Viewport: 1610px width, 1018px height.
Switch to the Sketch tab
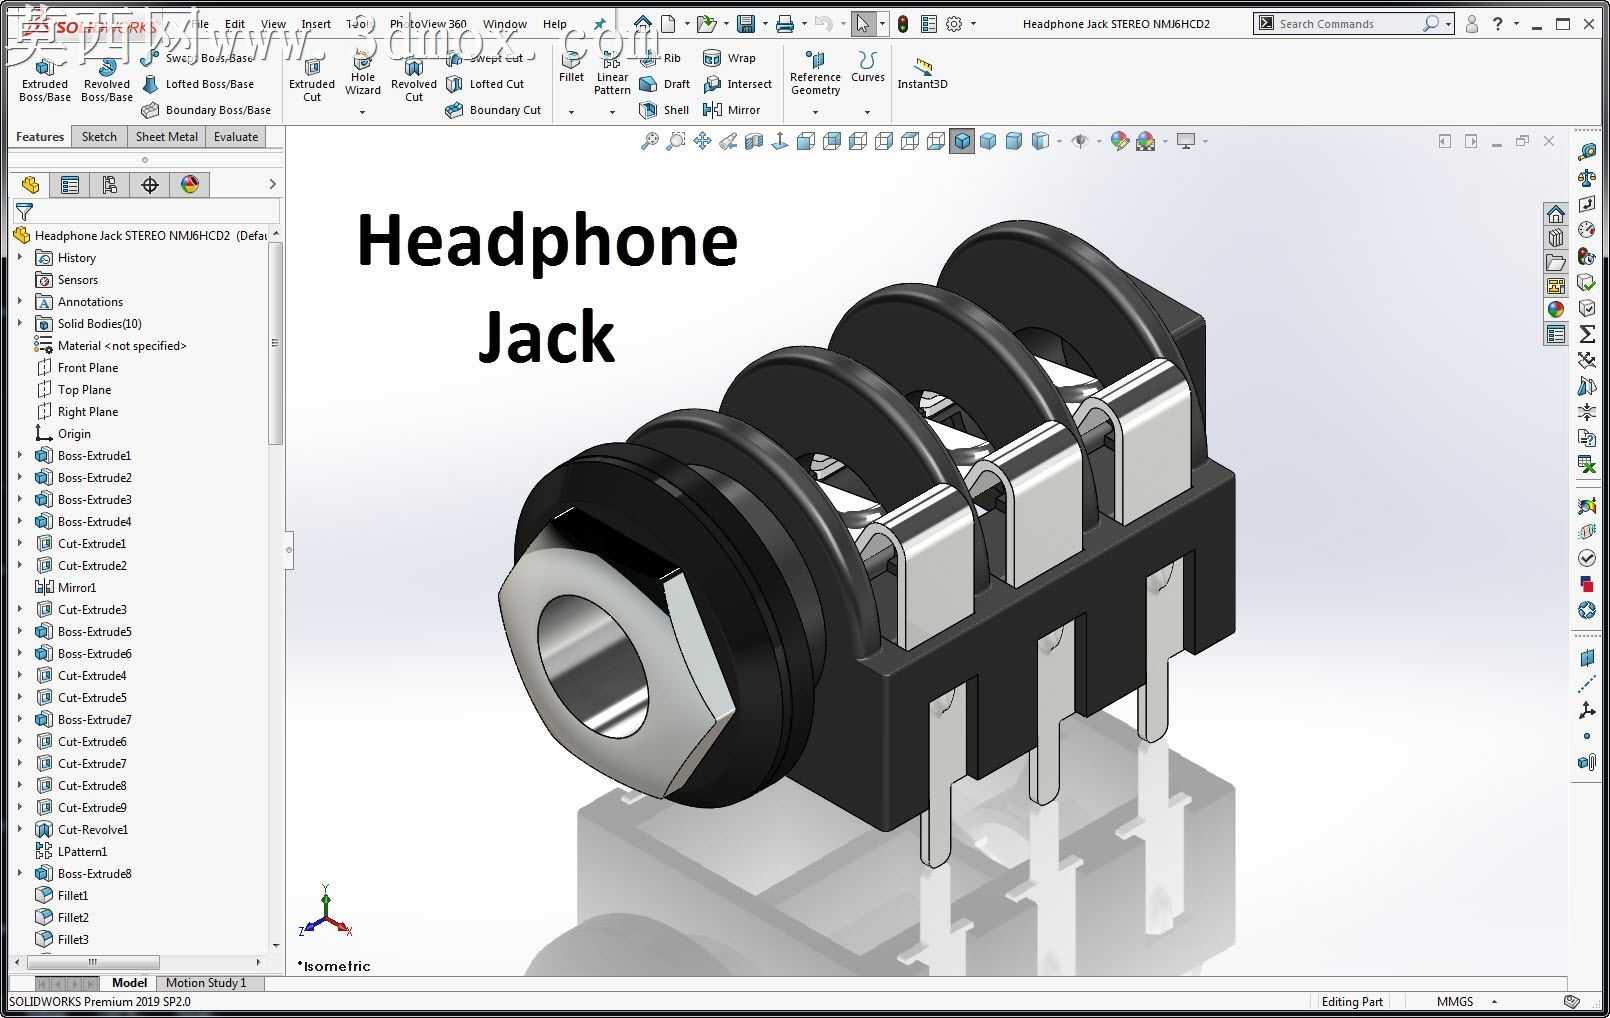[99, 137]
